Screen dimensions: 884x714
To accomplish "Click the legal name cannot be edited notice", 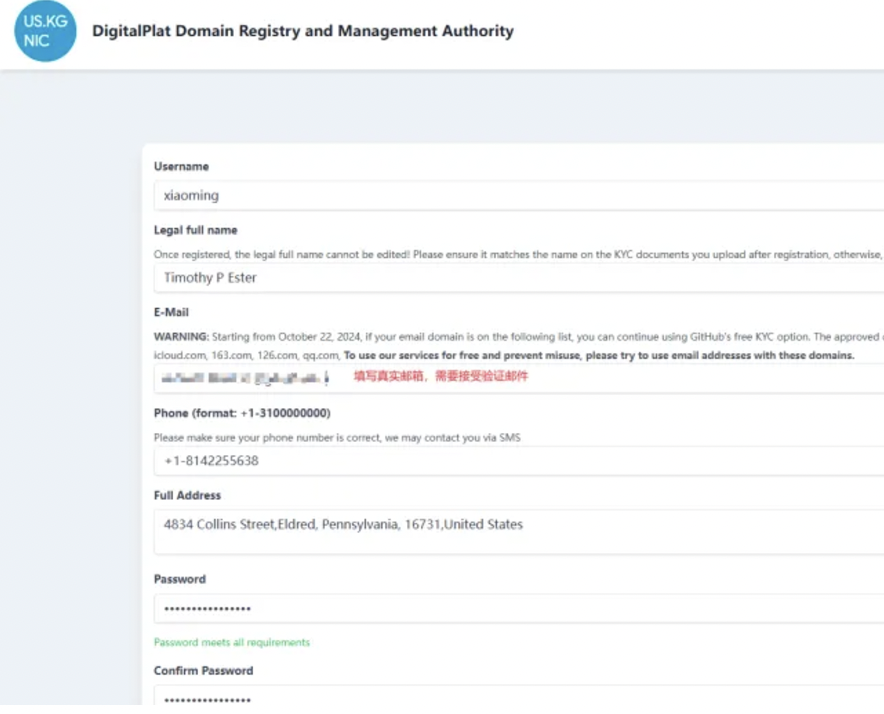I will tap(519, 254).
